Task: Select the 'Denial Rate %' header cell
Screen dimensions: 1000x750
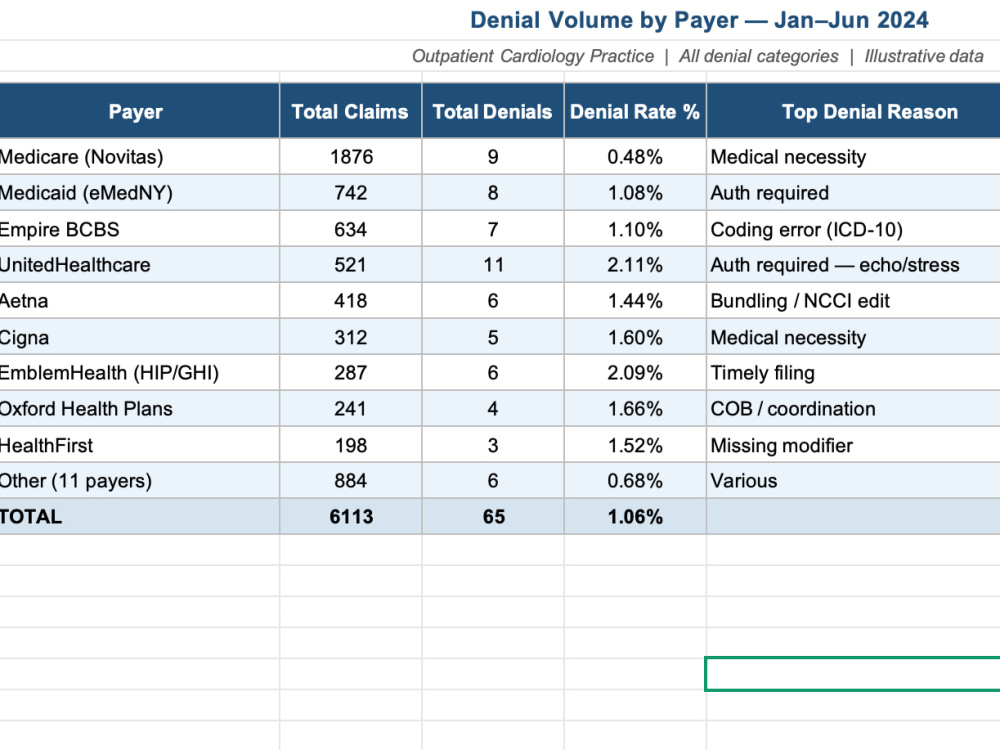Action: pyautogui.click(x=635, y=111)
